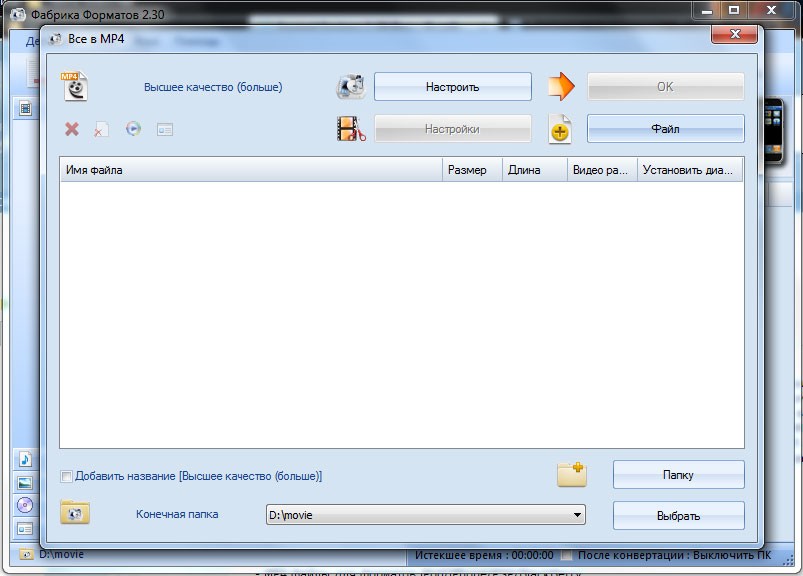Click the MP4 format icon

tap(75, 86)
